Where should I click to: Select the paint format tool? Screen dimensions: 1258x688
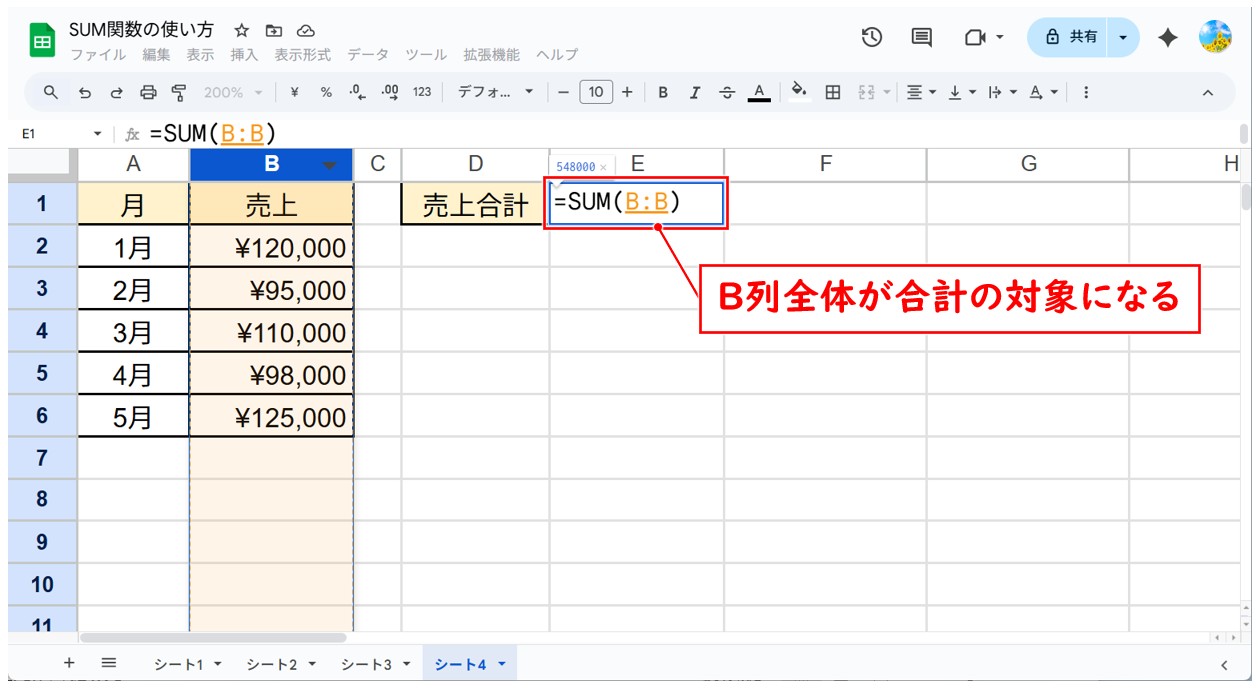tap(179, 92)
